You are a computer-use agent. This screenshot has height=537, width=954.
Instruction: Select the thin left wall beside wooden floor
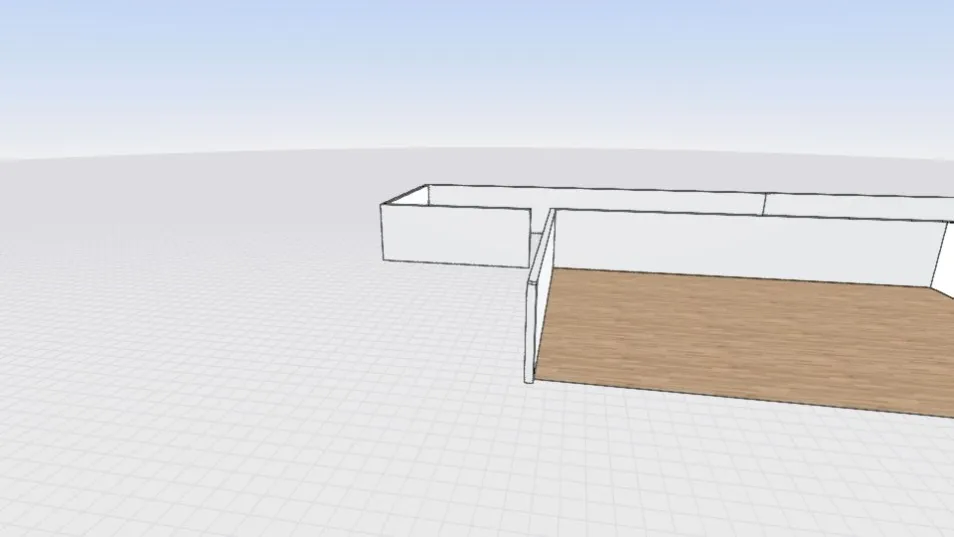pyautogui.click(x=540, y=300)
